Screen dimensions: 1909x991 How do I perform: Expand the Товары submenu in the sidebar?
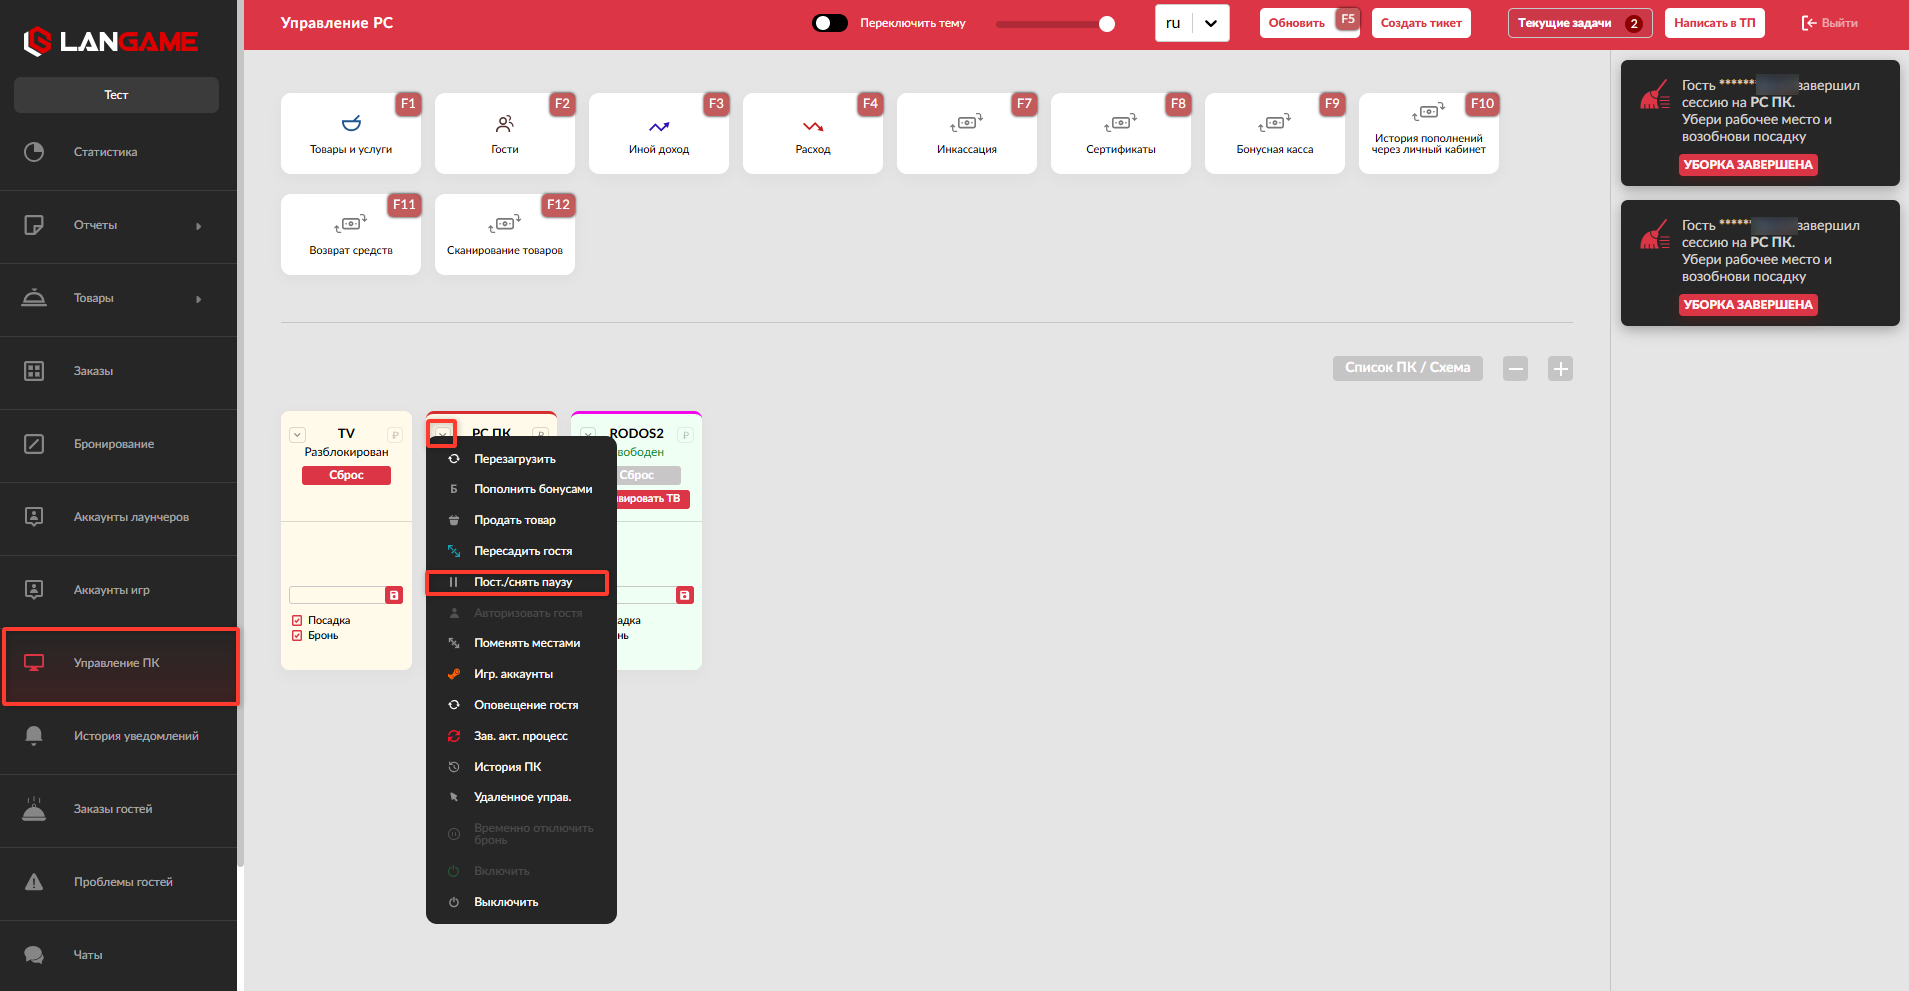point(118,298)
